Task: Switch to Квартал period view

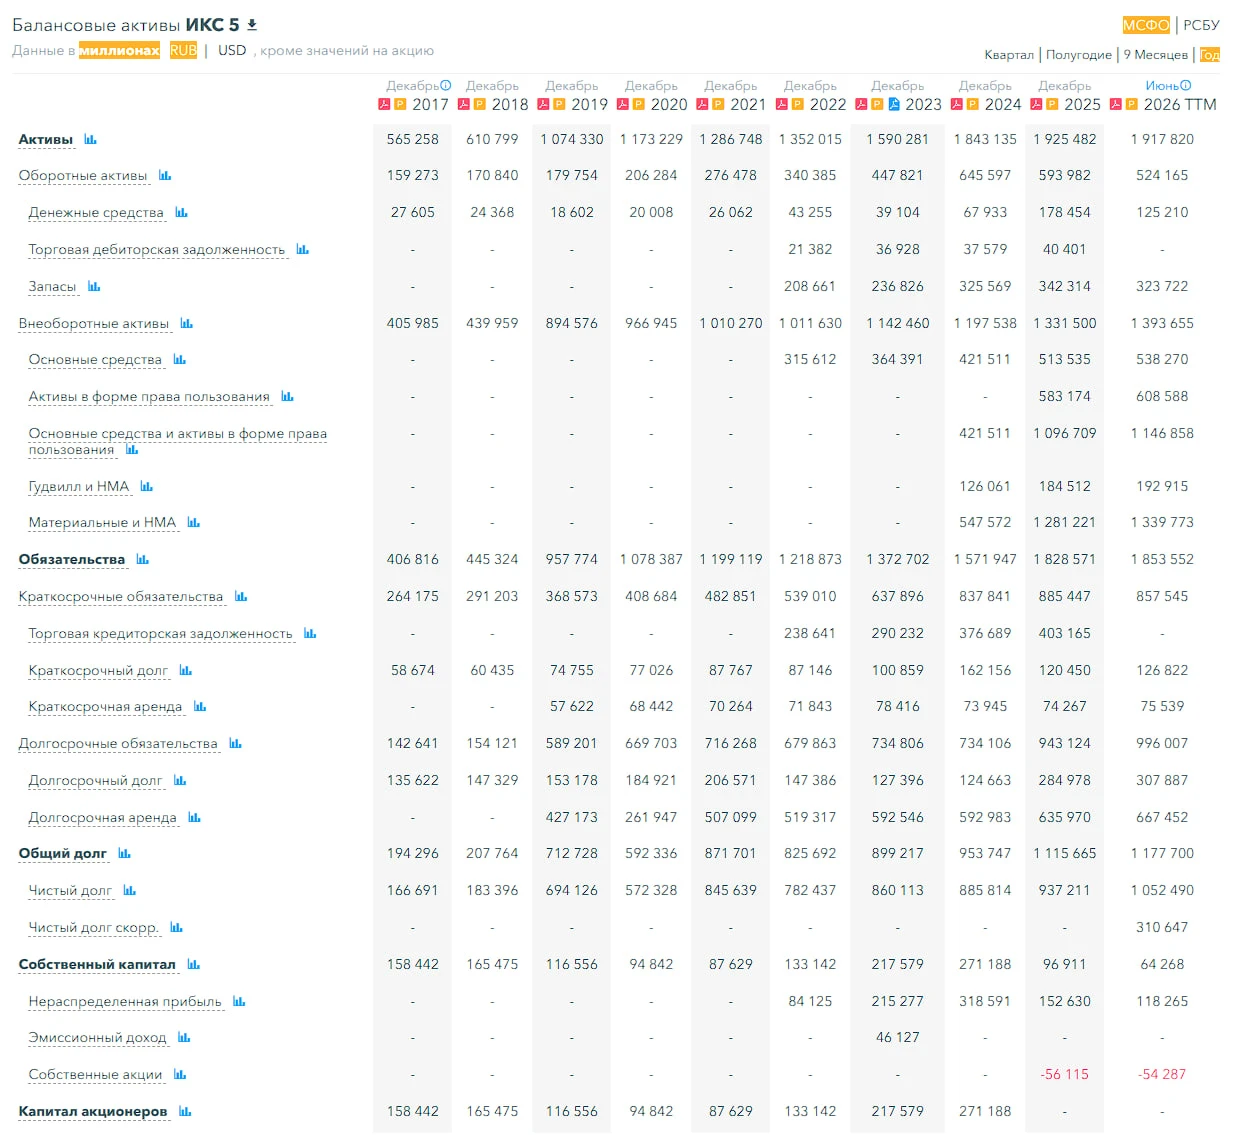Action: [1009, 55]
